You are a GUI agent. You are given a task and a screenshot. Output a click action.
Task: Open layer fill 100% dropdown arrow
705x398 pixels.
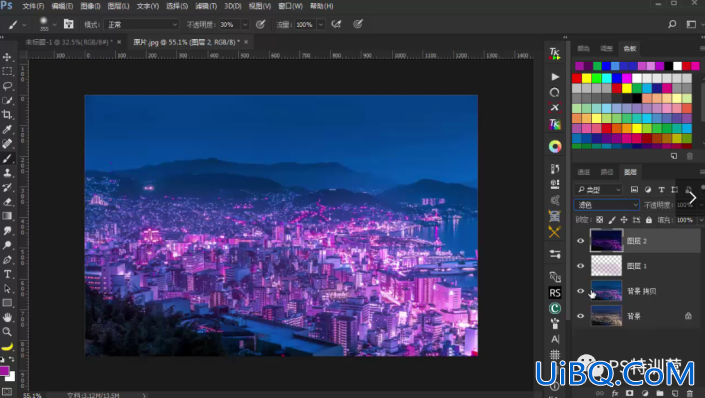pyautogui.click(x=701, y=220)
